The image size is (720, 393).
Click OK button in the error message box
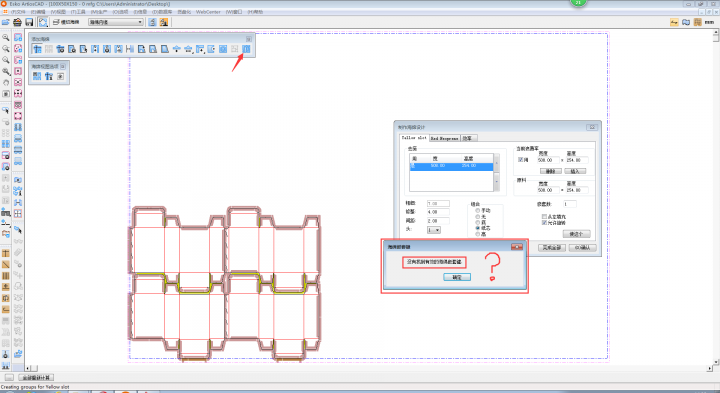click(457, 277)
